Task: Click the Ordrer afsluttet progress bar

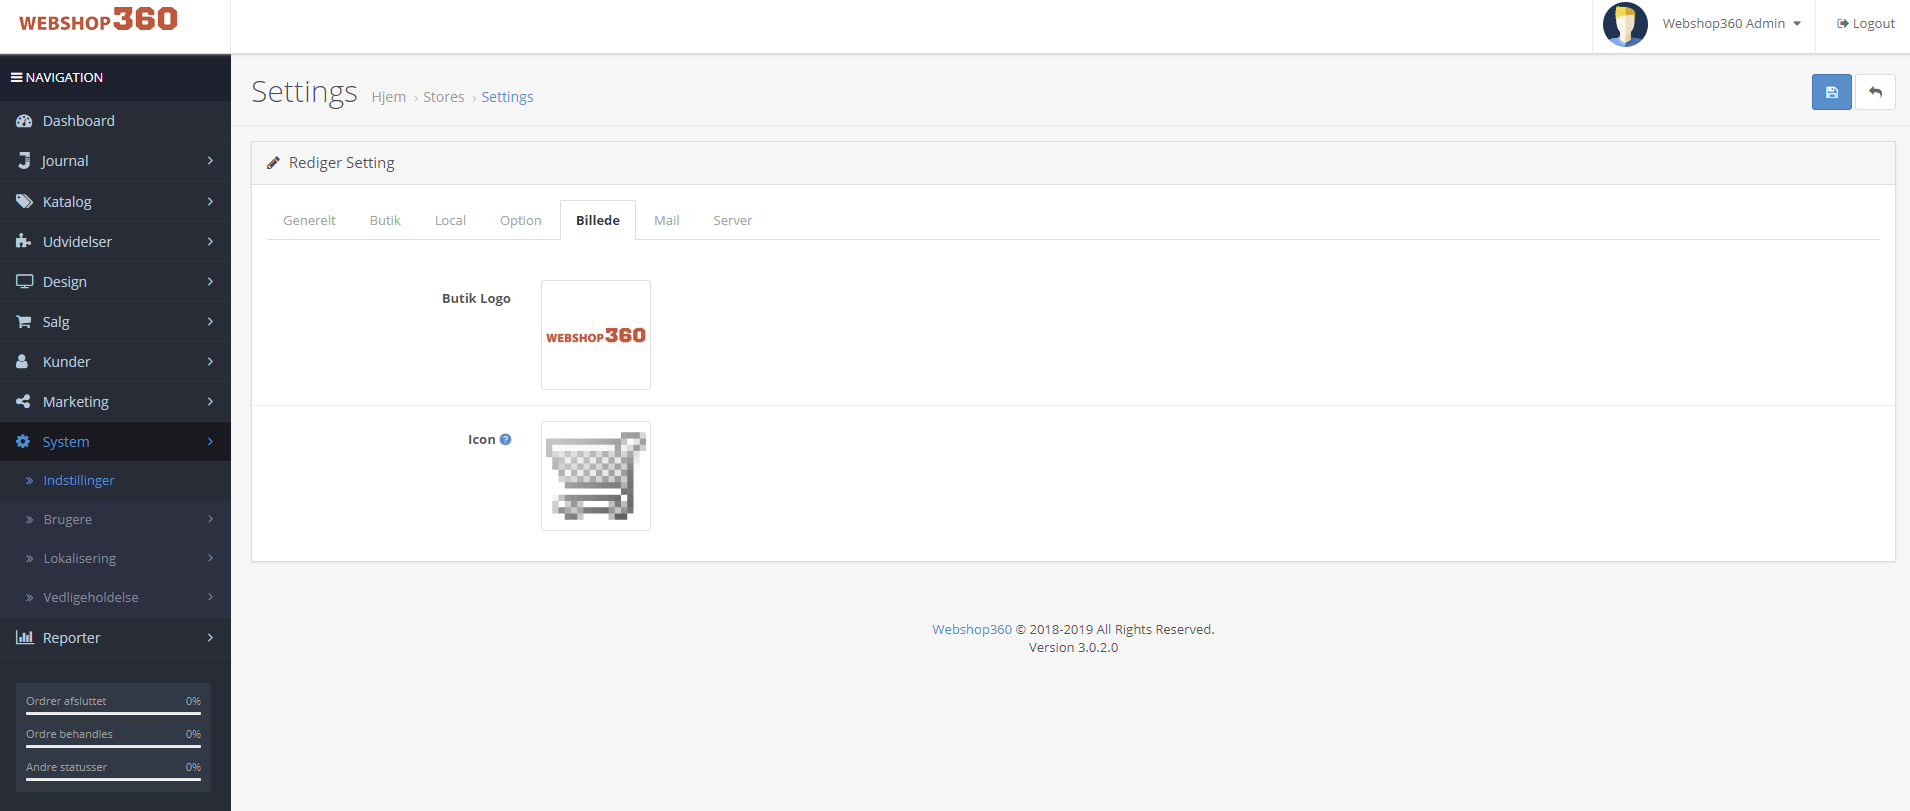Action: click(x=113, y=713)
